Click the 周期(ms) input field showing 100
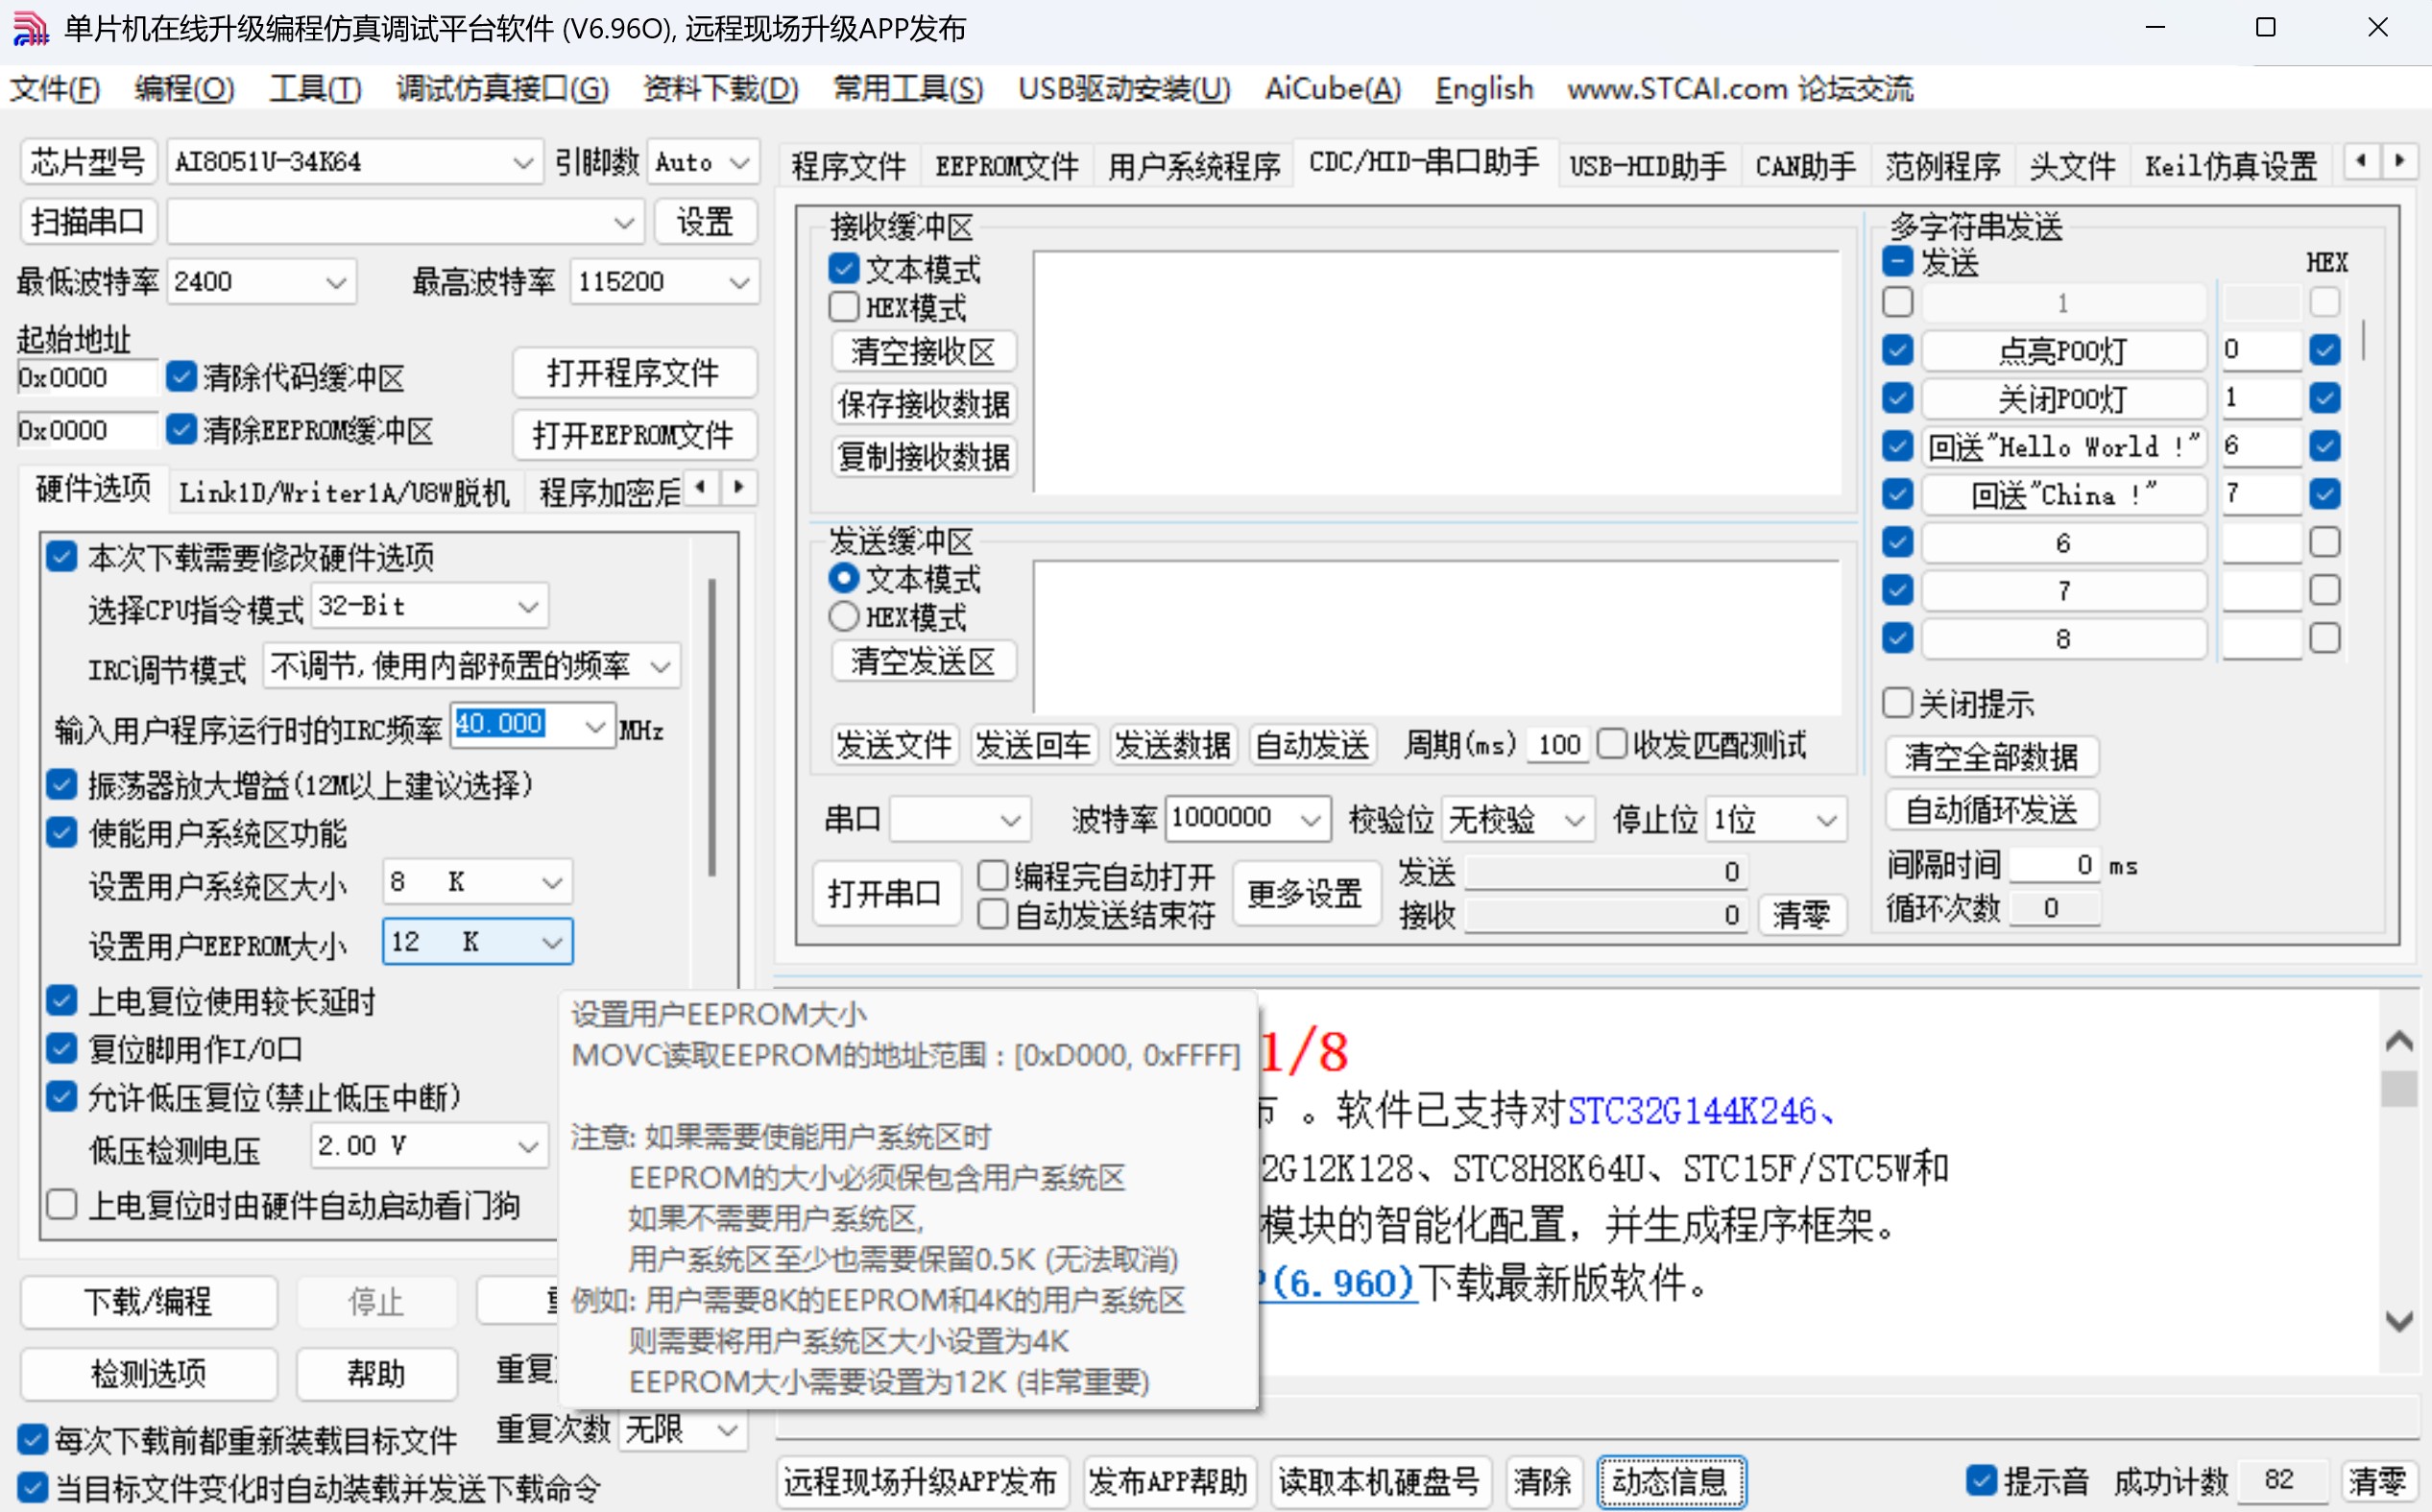This screenshot has width=2432, height=1512. [1556, 744]
